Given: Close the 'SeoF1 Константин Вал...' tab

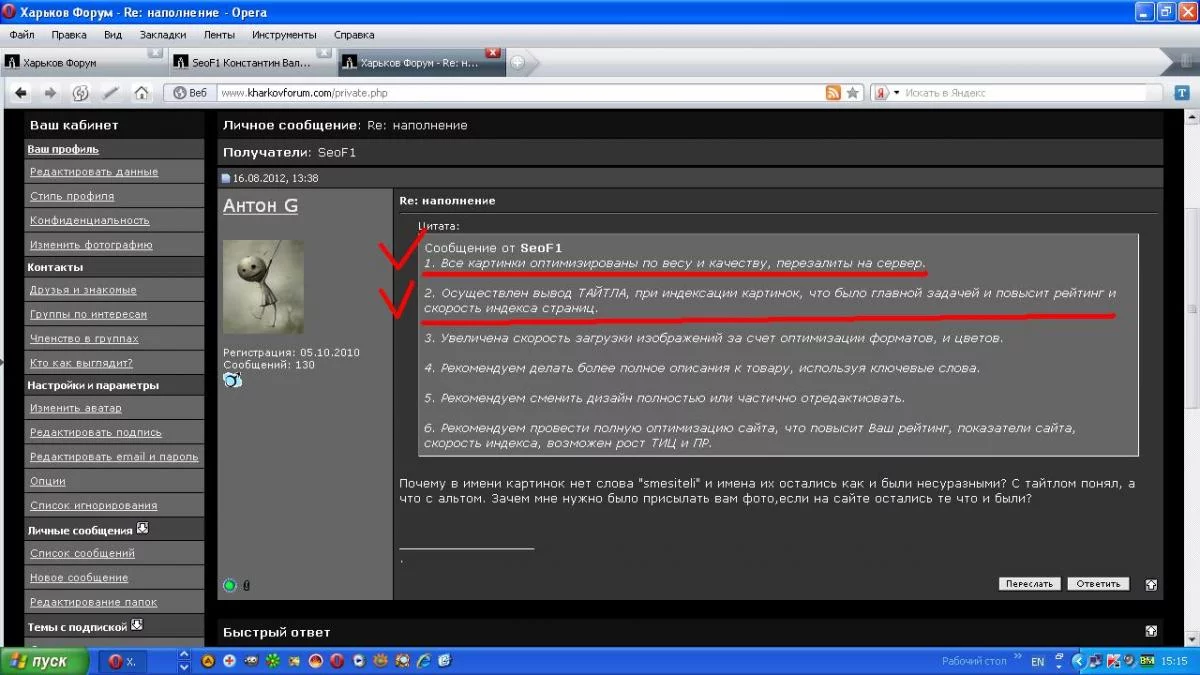Looking at the screenshot, I should tap(324, 52).
